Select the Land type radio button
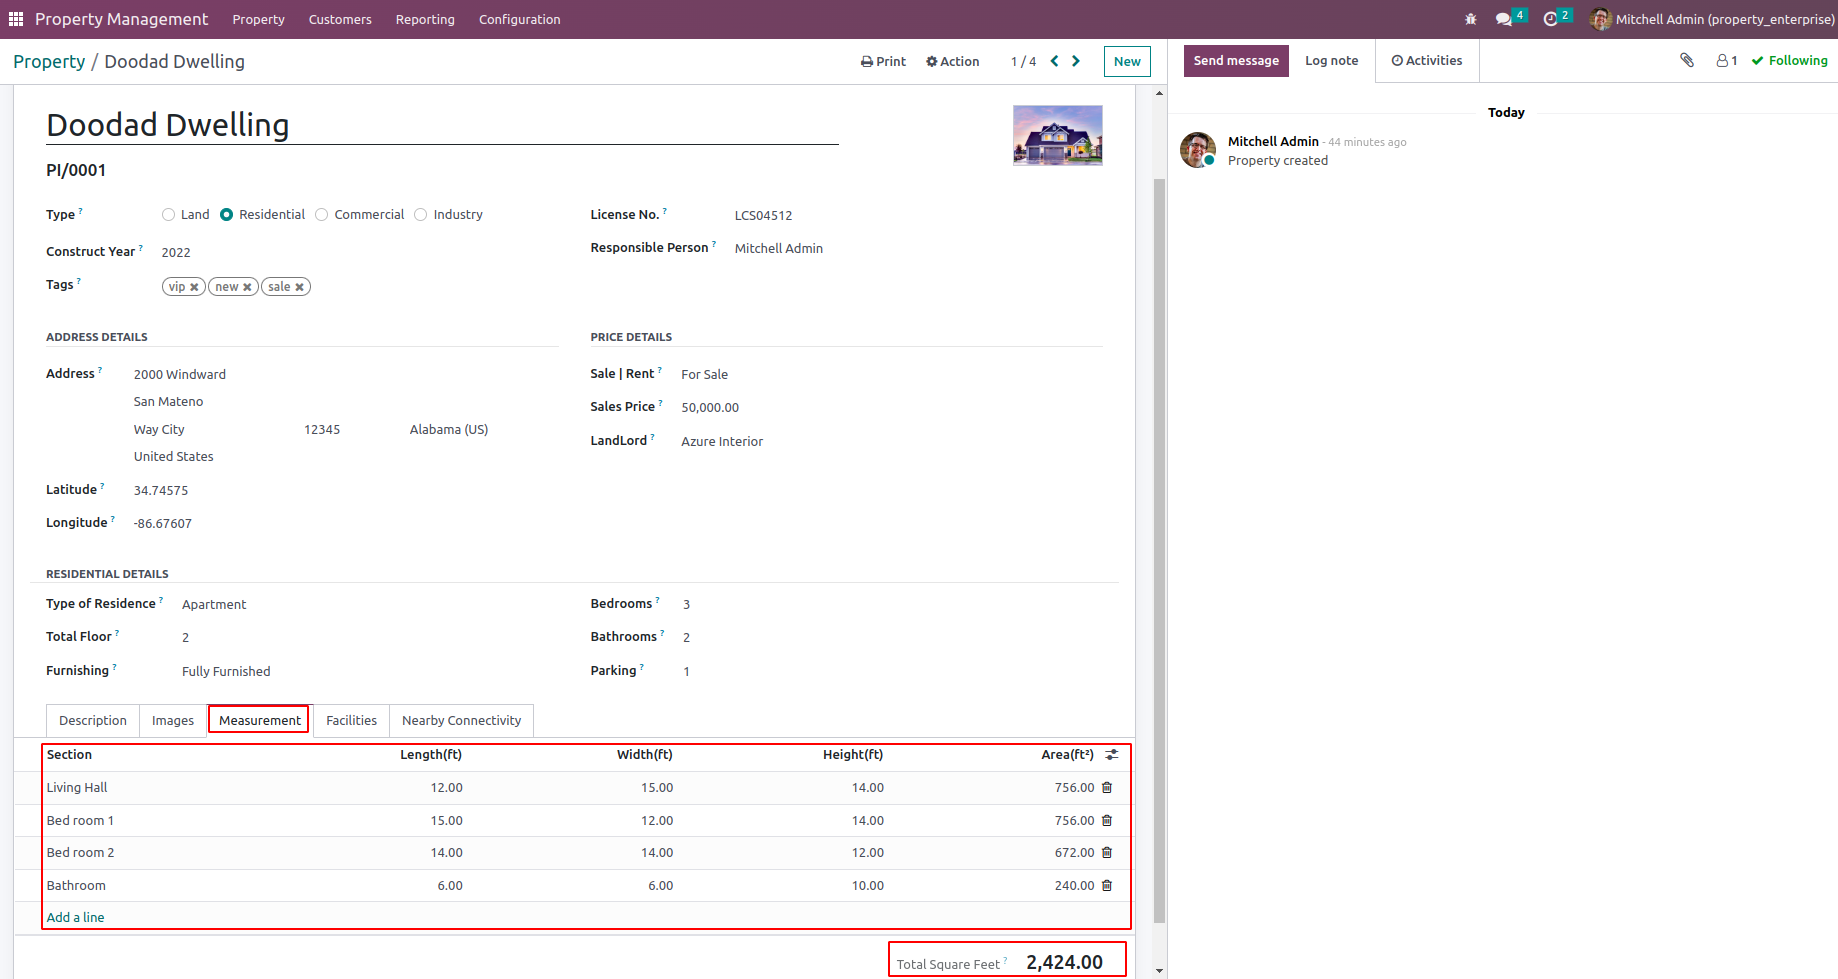Image resolution: width=1838 pixels, height=979 pixels. pos(169,215)
